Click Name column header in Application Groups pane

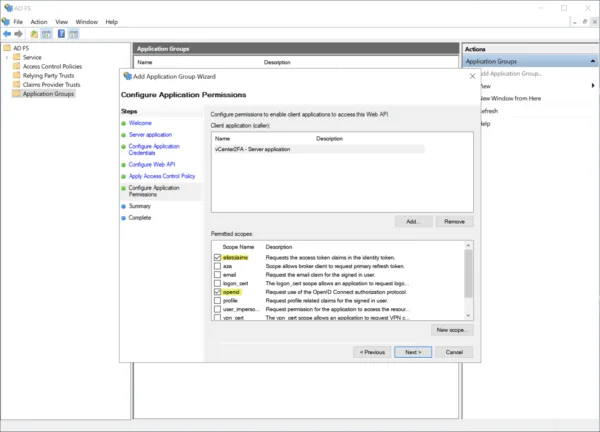pos(145,62)
